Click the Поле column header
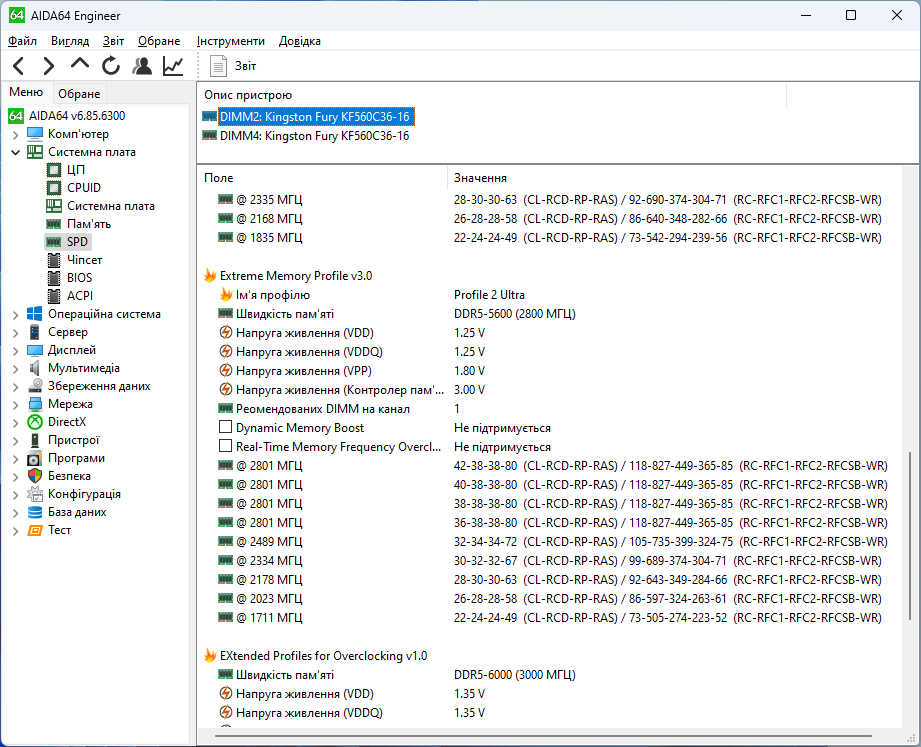This screenshot has height=747, width=921. coord(323,178)
